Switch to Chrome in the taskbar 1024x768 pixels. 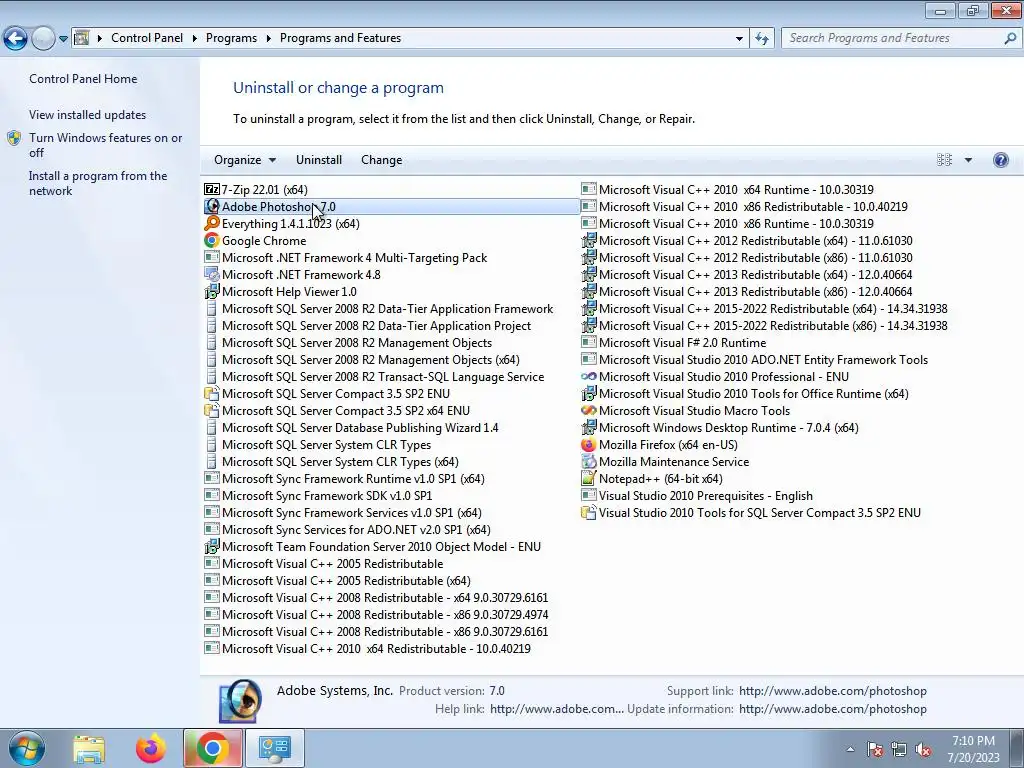coord(212,748)
